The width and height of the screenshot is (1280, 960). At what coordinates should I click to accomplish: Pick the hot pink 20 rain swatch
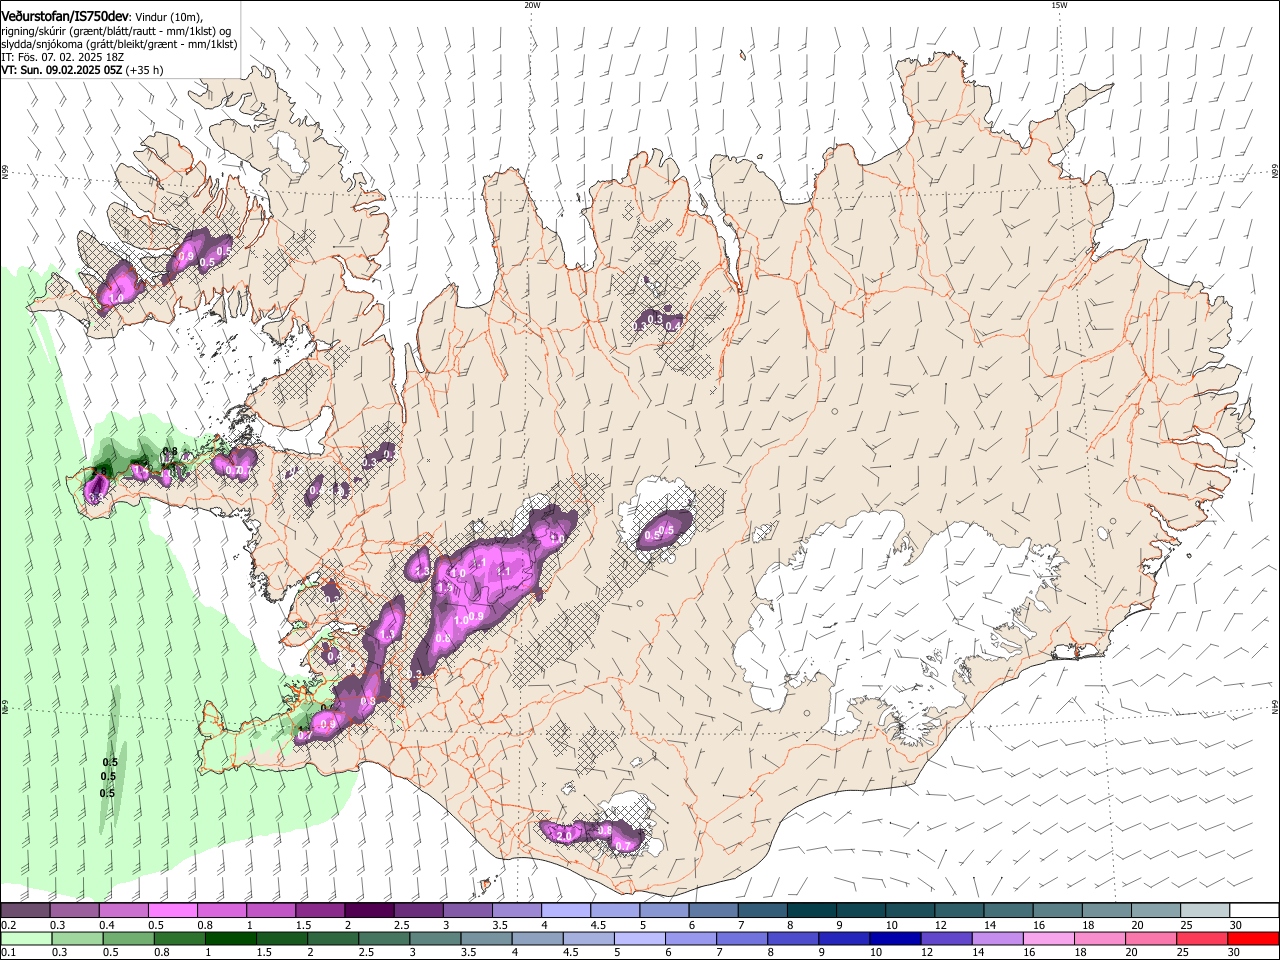click(1151, 938)
